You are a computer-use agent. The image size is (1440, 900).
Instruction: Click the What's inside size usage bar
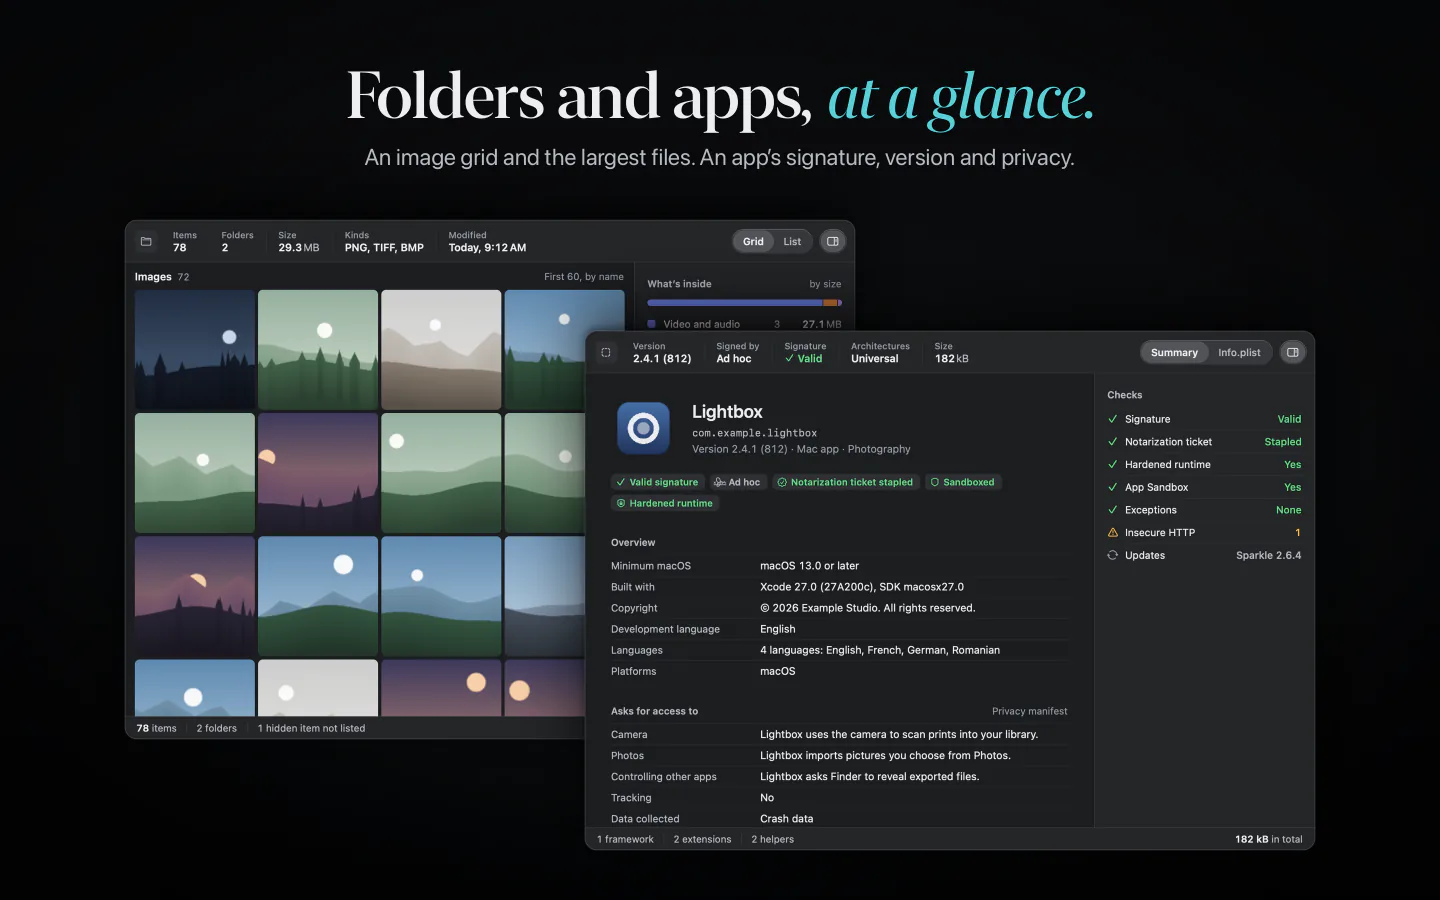tap(744, 302)
